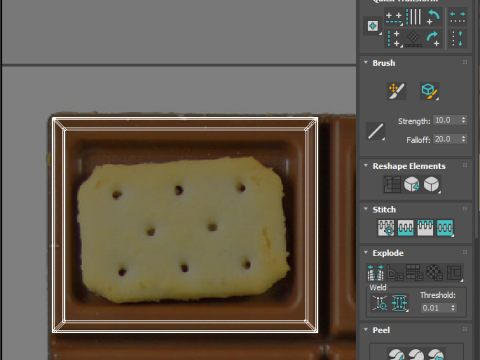Click the Weld Threshold value field

435,308
